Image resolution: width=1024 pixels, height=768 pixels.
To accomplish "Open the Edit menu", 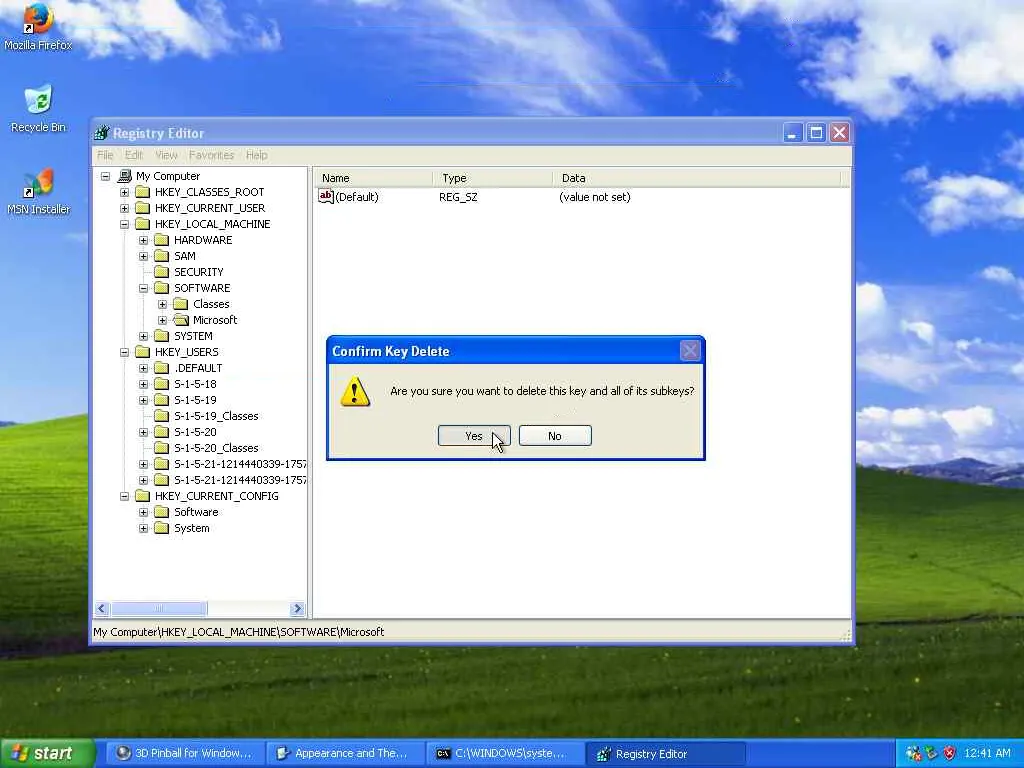I will [134, 155].
